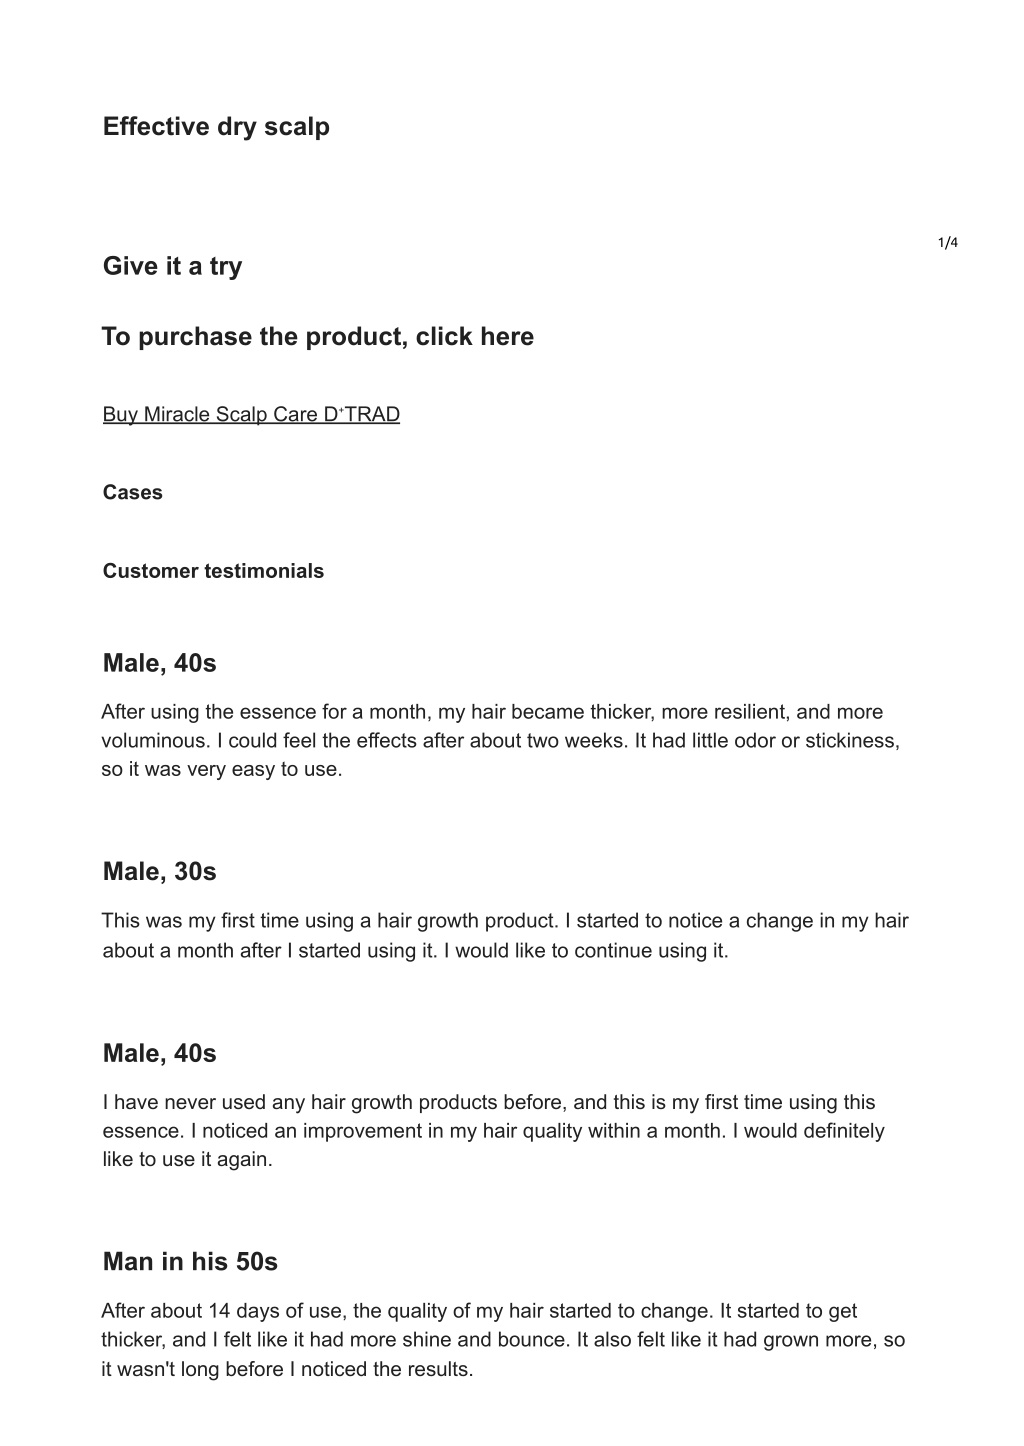Click the Male, 30s heading
This screenshot has width=1024, height=1446.
[159, 872]
